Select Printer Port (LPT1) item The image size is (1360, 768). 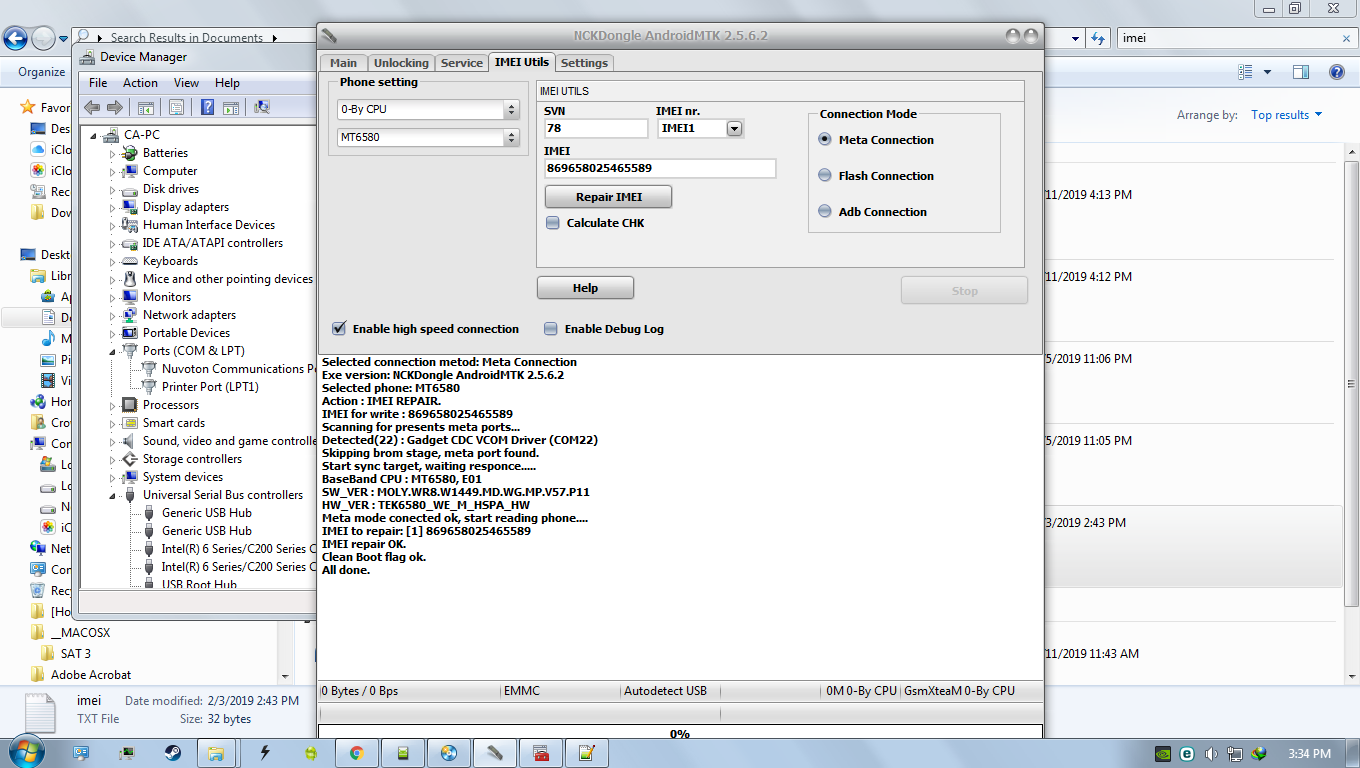[x=210, y=387]
